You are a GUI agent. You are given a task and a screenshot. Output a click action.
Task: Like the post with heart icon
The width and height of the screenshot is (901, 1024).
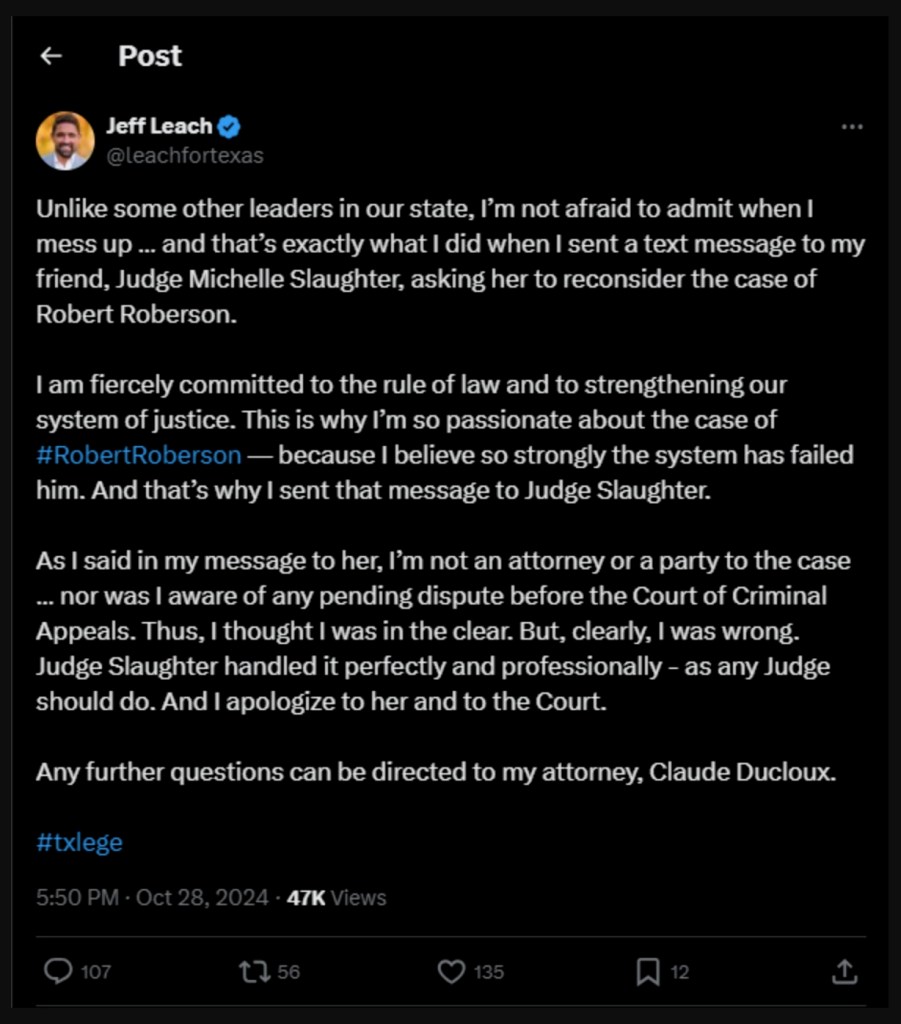pos(452,971)
